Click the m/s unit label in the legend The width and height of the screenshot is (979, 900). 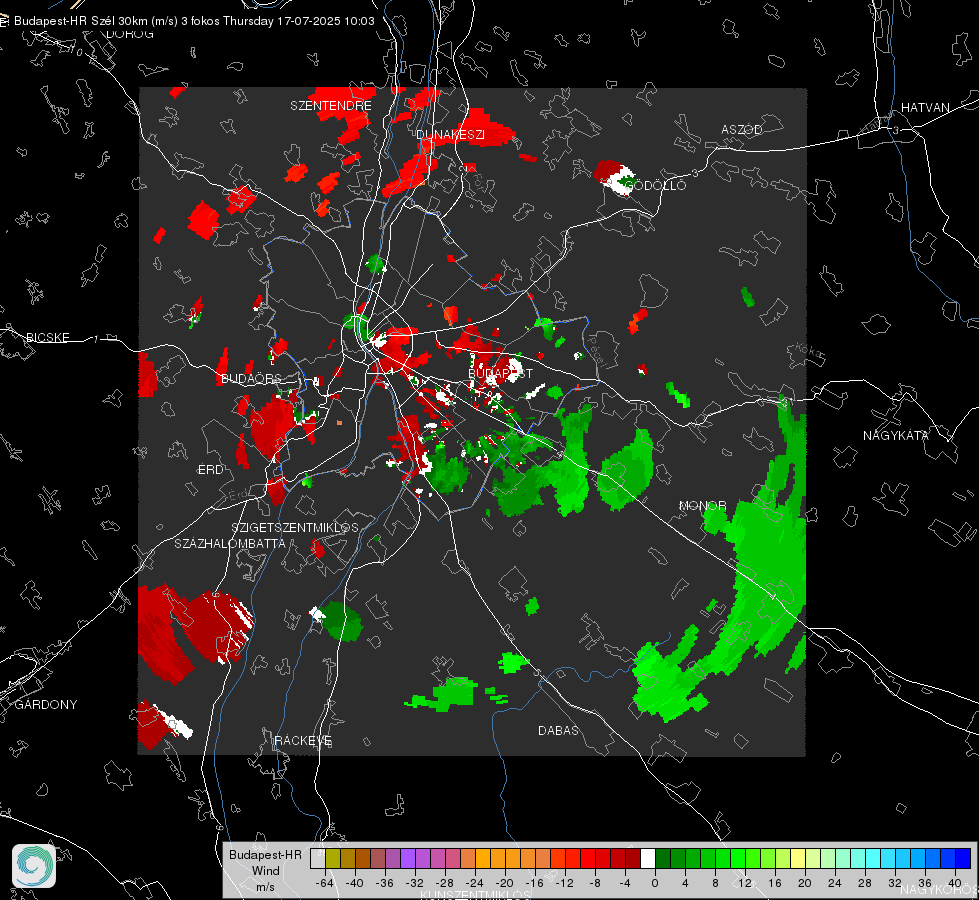point(265,887)
